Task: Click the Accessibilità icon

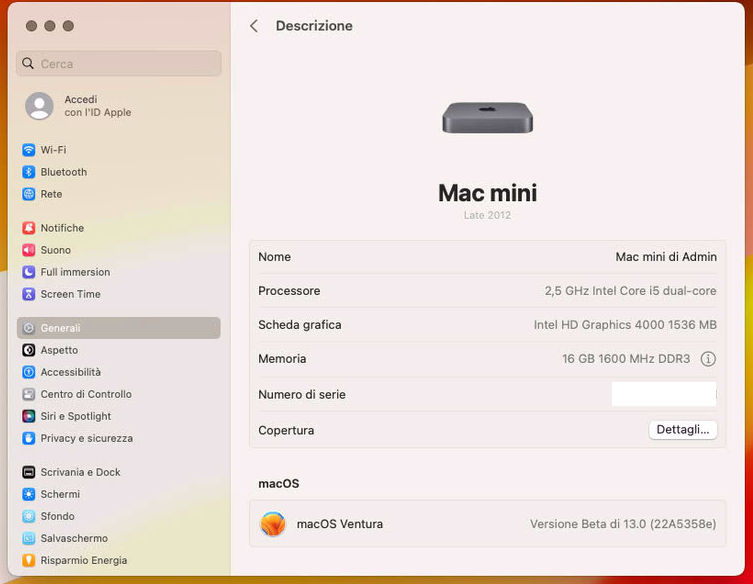Action: [x=29, y=372]
